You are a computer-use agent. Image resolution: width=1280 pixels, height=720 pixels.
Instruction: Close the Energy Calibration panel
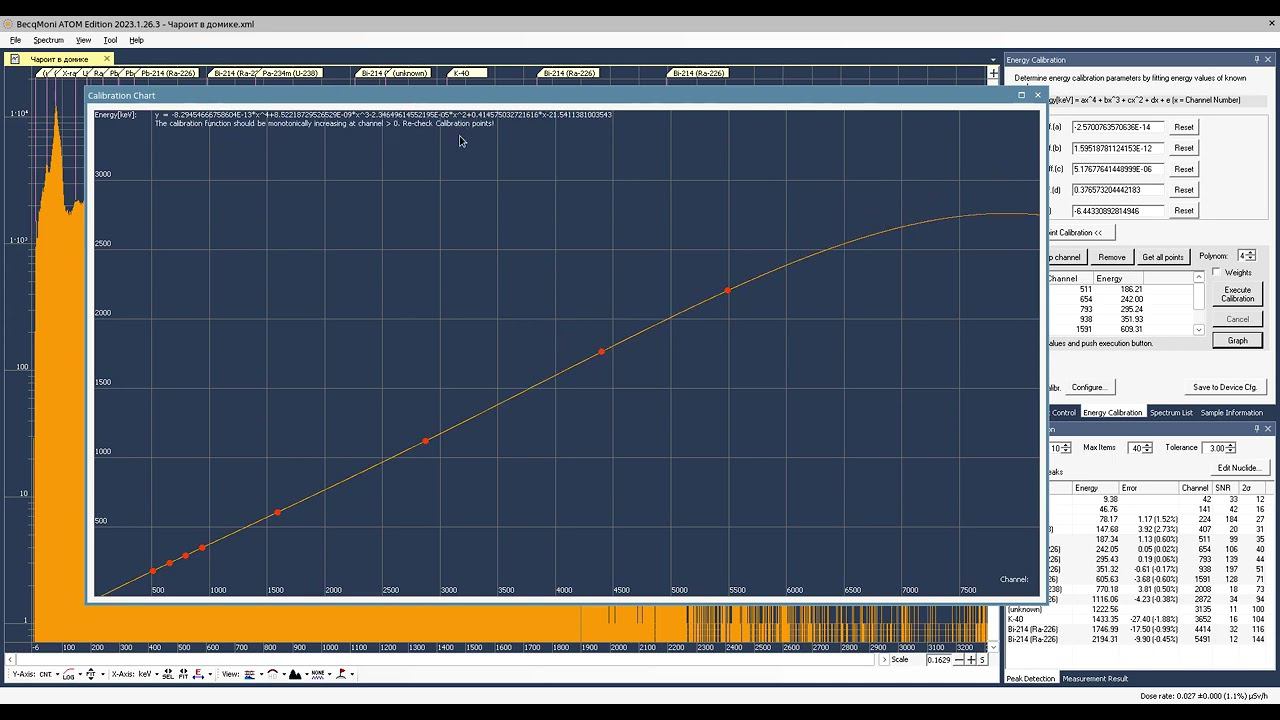pyautogui.click(x=1268, y=60)
